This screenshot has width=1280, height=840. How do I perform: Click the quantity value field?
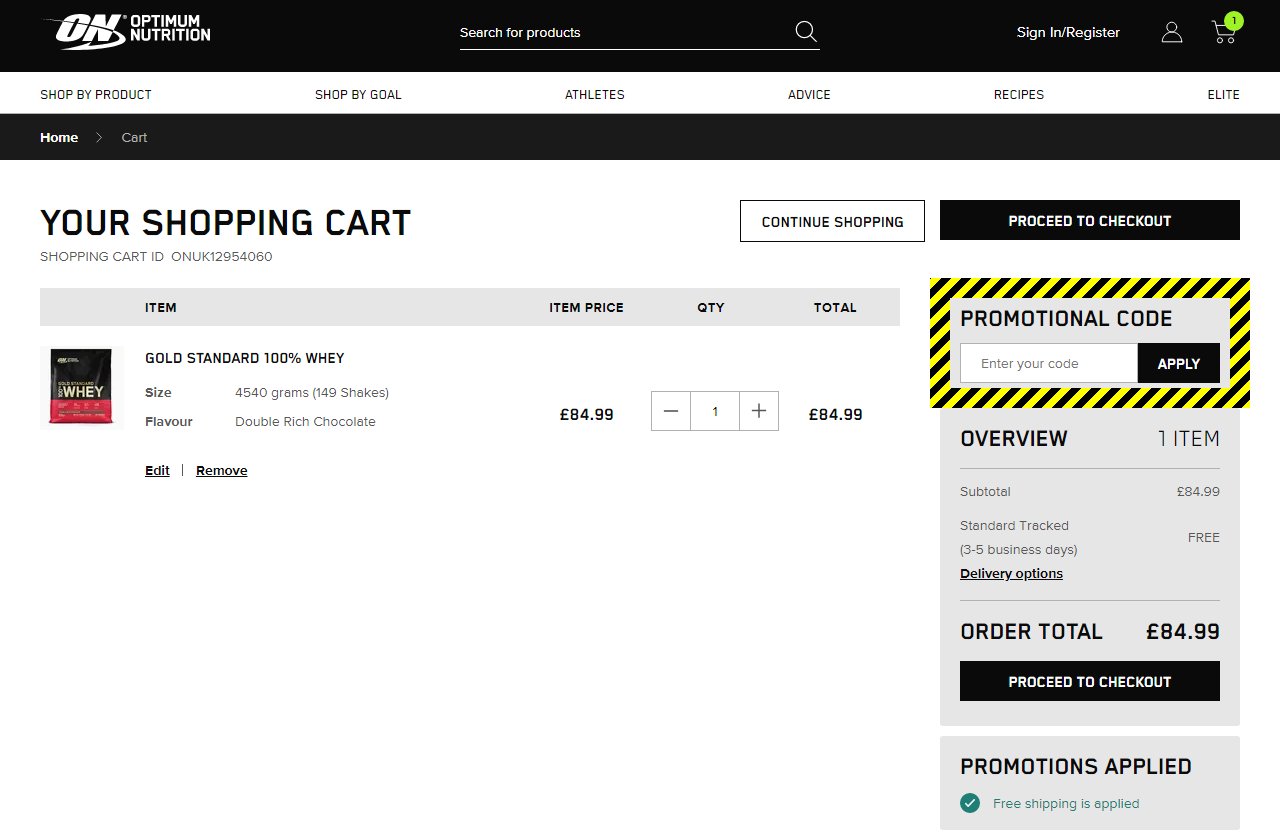point(715,411)
